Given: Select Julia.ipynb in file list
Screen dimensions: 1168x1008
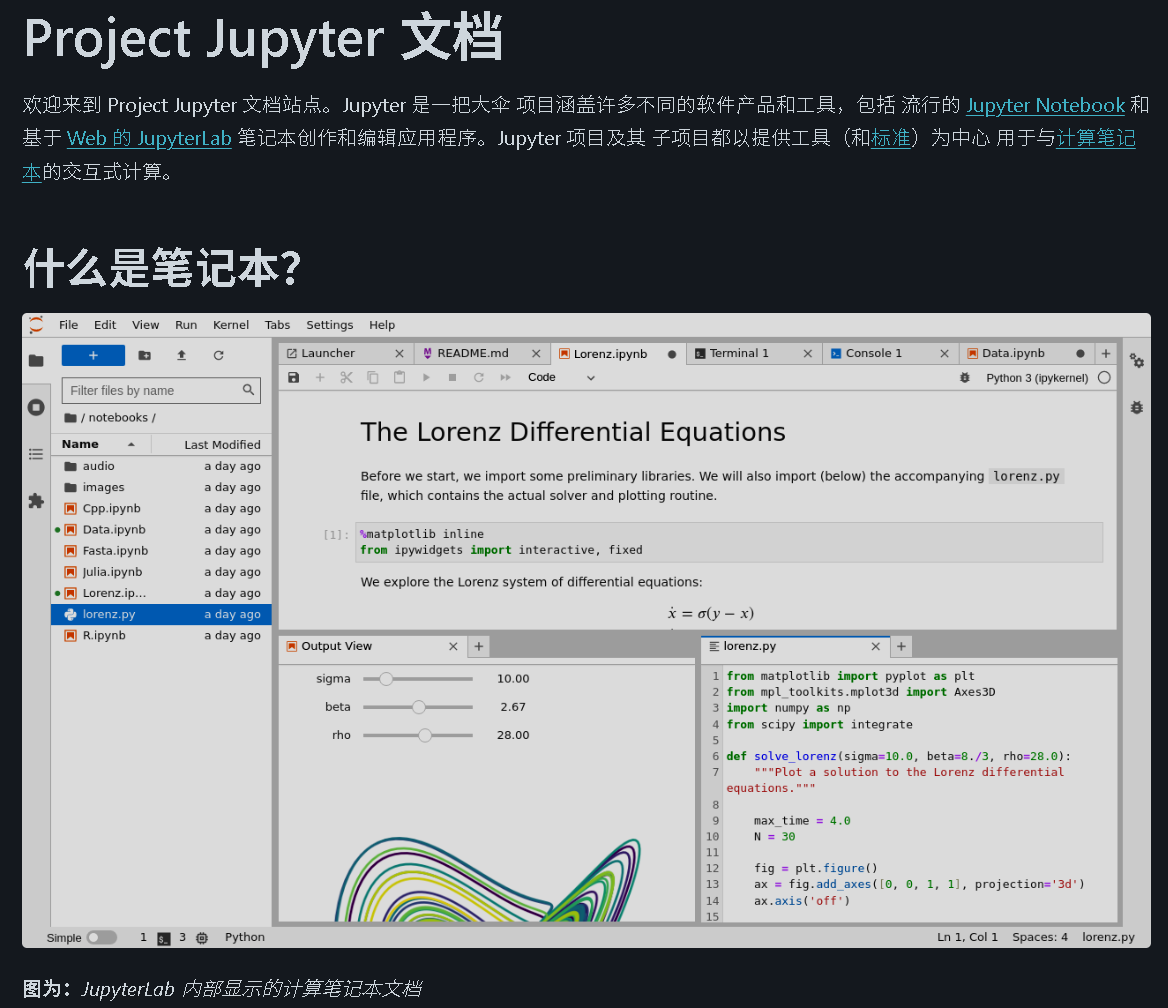Looking at the screenshot, I should [x=162, y=572].
